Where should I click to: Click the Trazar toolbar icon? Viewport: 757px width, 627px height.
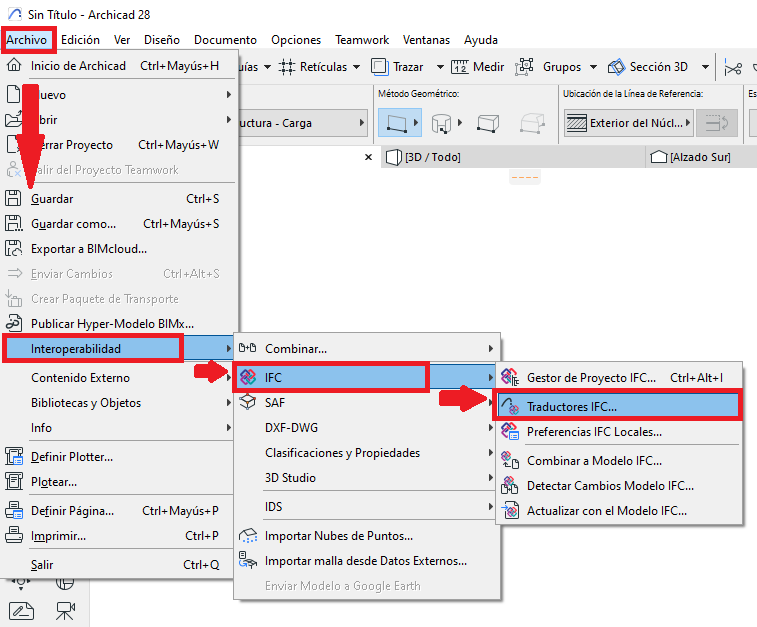[x=380, y=67]
